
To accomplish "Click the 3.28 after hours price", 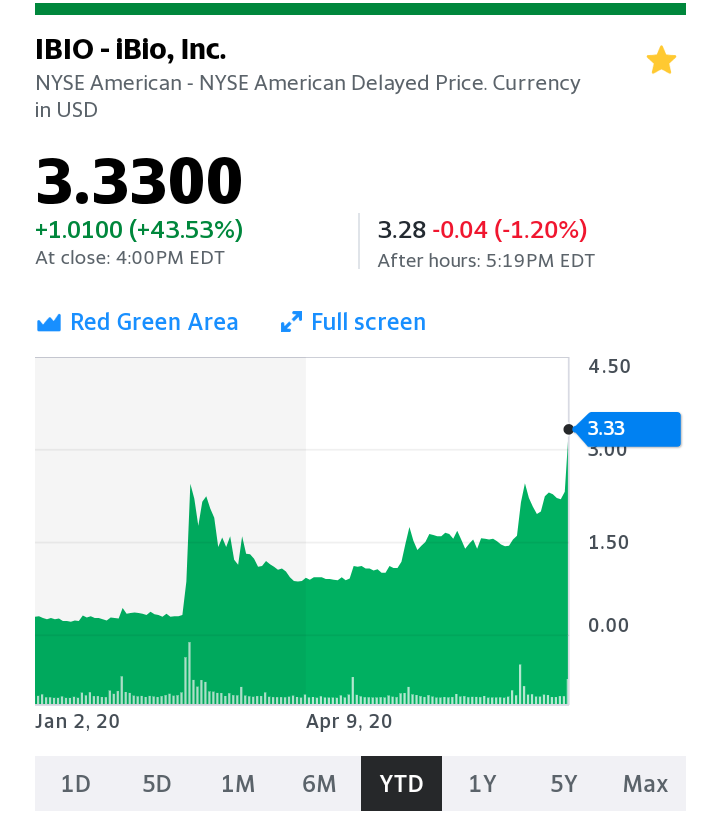I will [x=402, y=230].
